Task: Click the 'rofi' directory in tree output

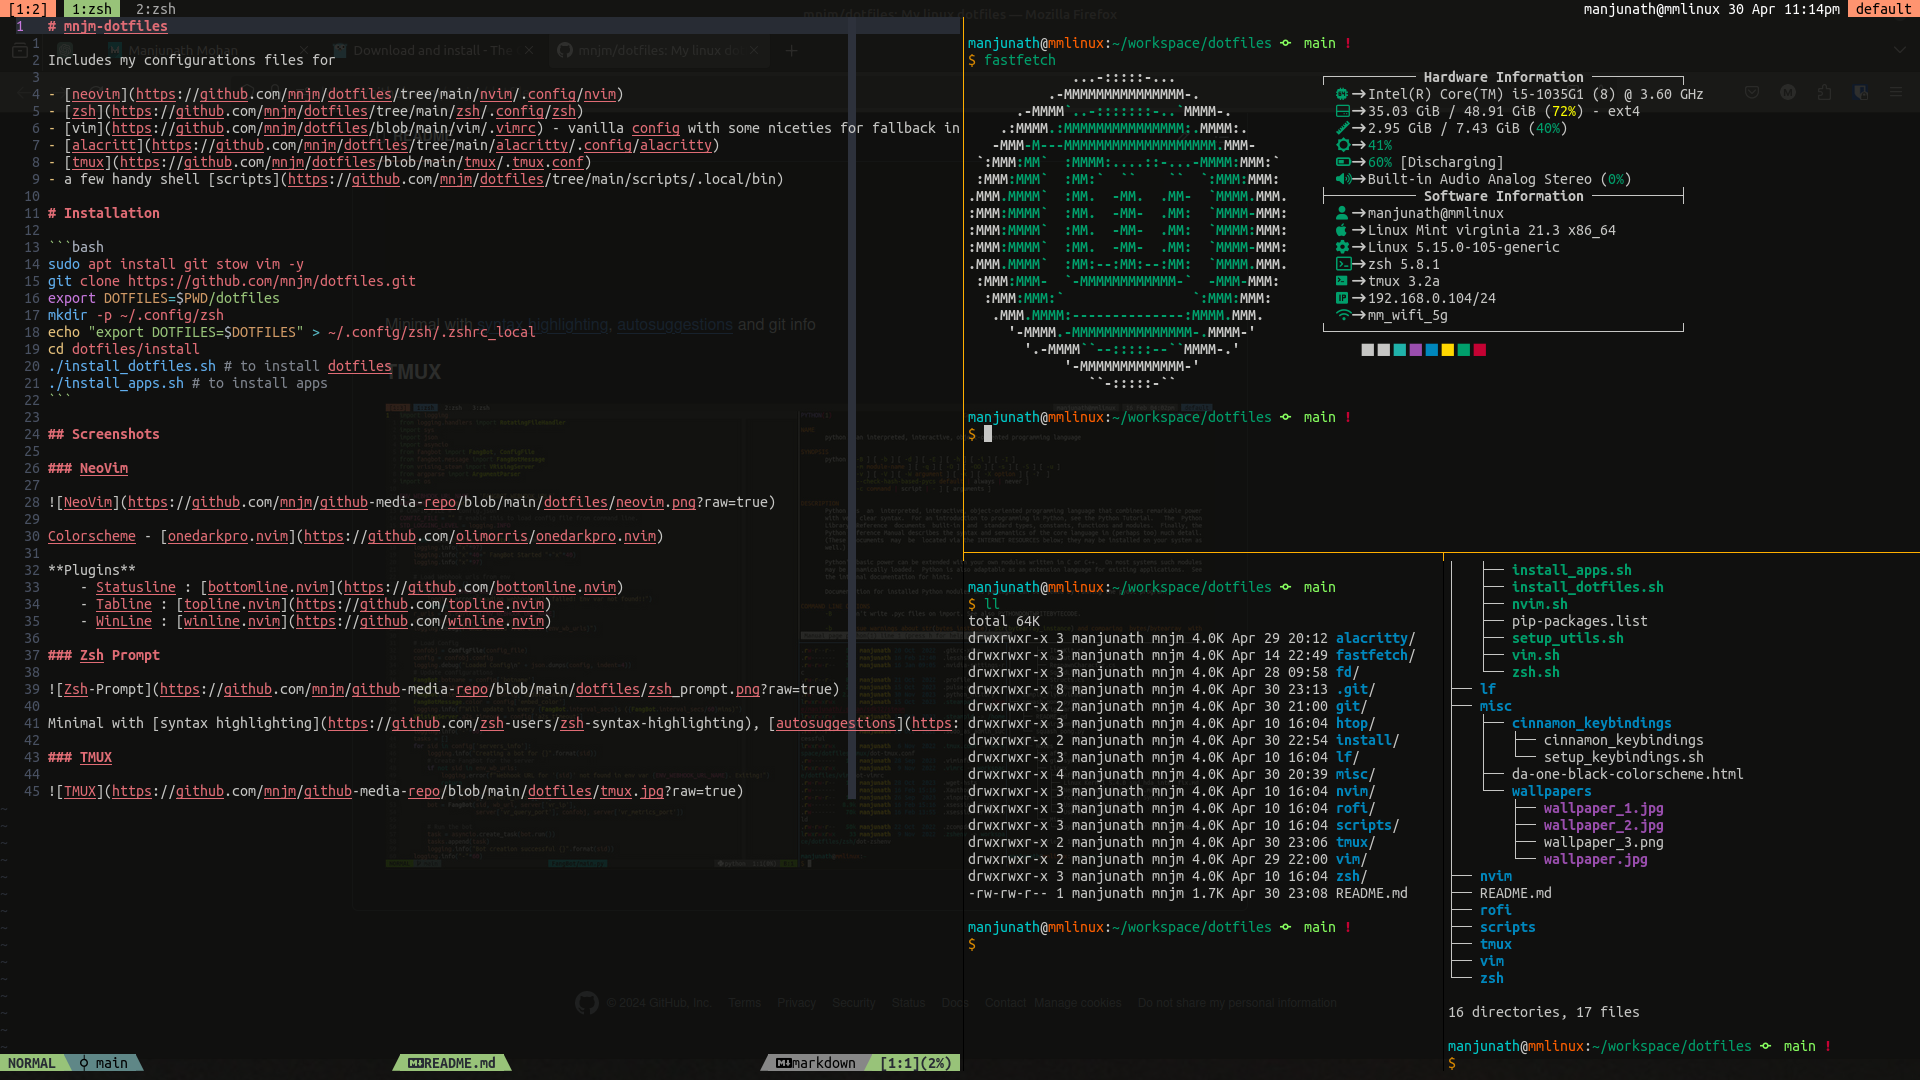Action: pyautogui.click(x=1496, y=910)
